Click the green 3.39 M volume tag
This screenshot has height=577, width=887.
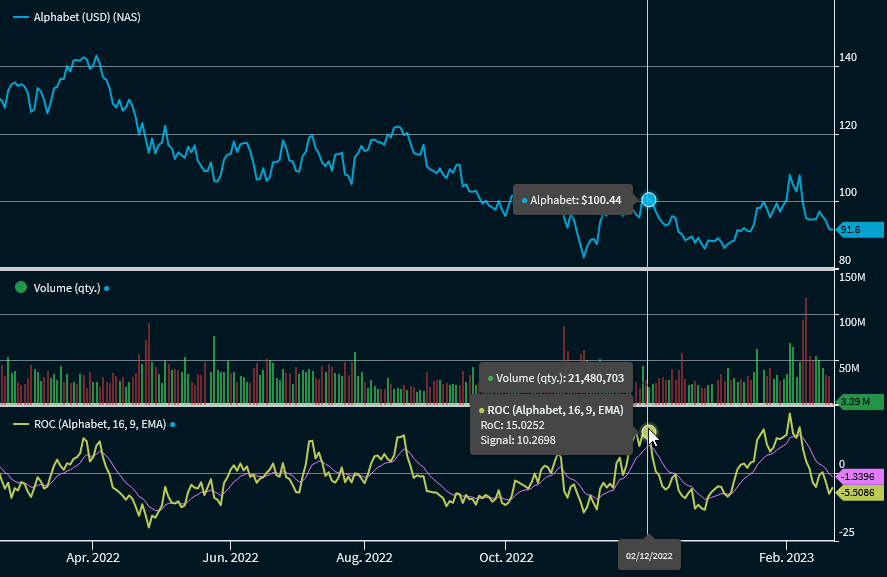(x=857, y=402)
